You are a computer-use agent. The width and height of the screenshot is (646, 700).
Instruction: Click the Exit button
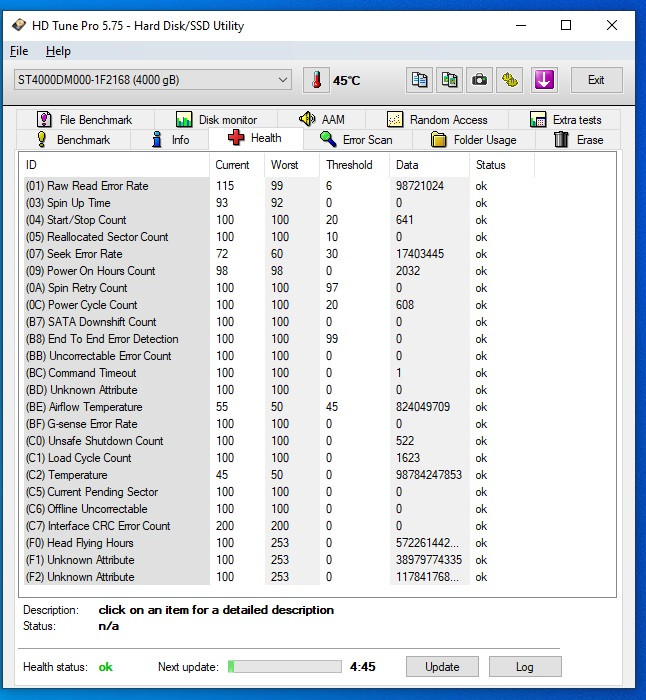(x=596, y=80)
